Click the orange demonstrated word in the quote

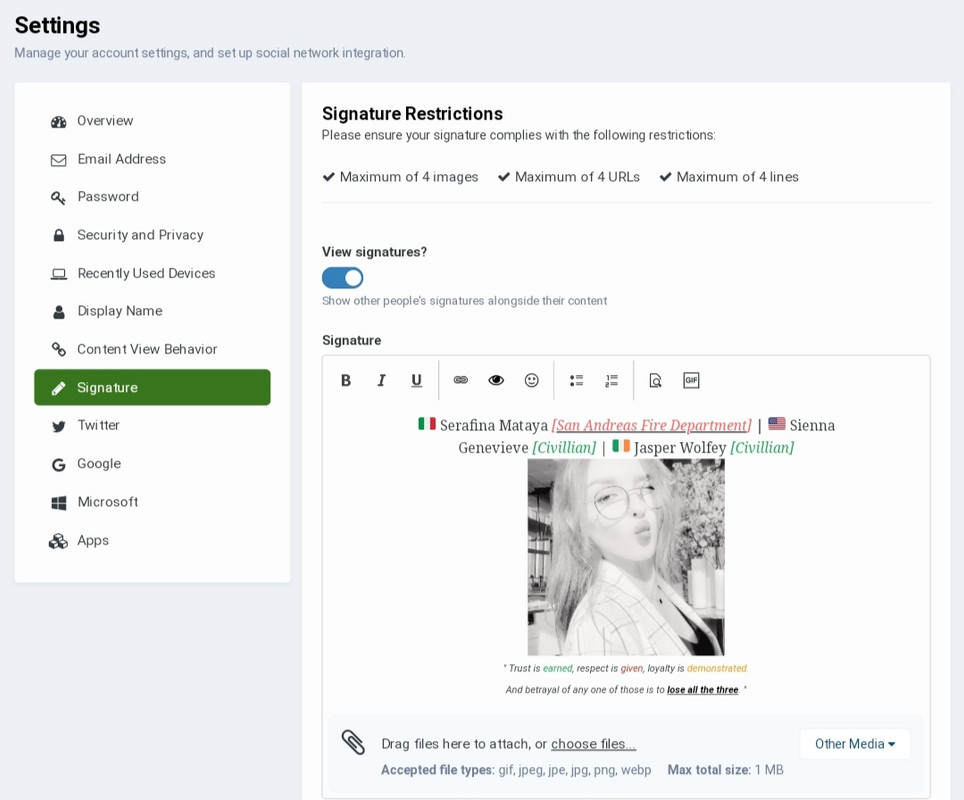pyautogui.click(x=717, y=668)
